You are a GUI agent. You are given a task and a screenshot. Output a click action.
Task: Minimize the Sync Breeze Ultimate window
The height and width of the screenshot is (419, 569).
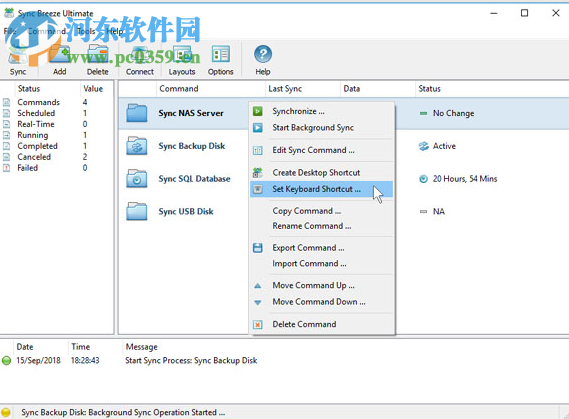(494, 13)
